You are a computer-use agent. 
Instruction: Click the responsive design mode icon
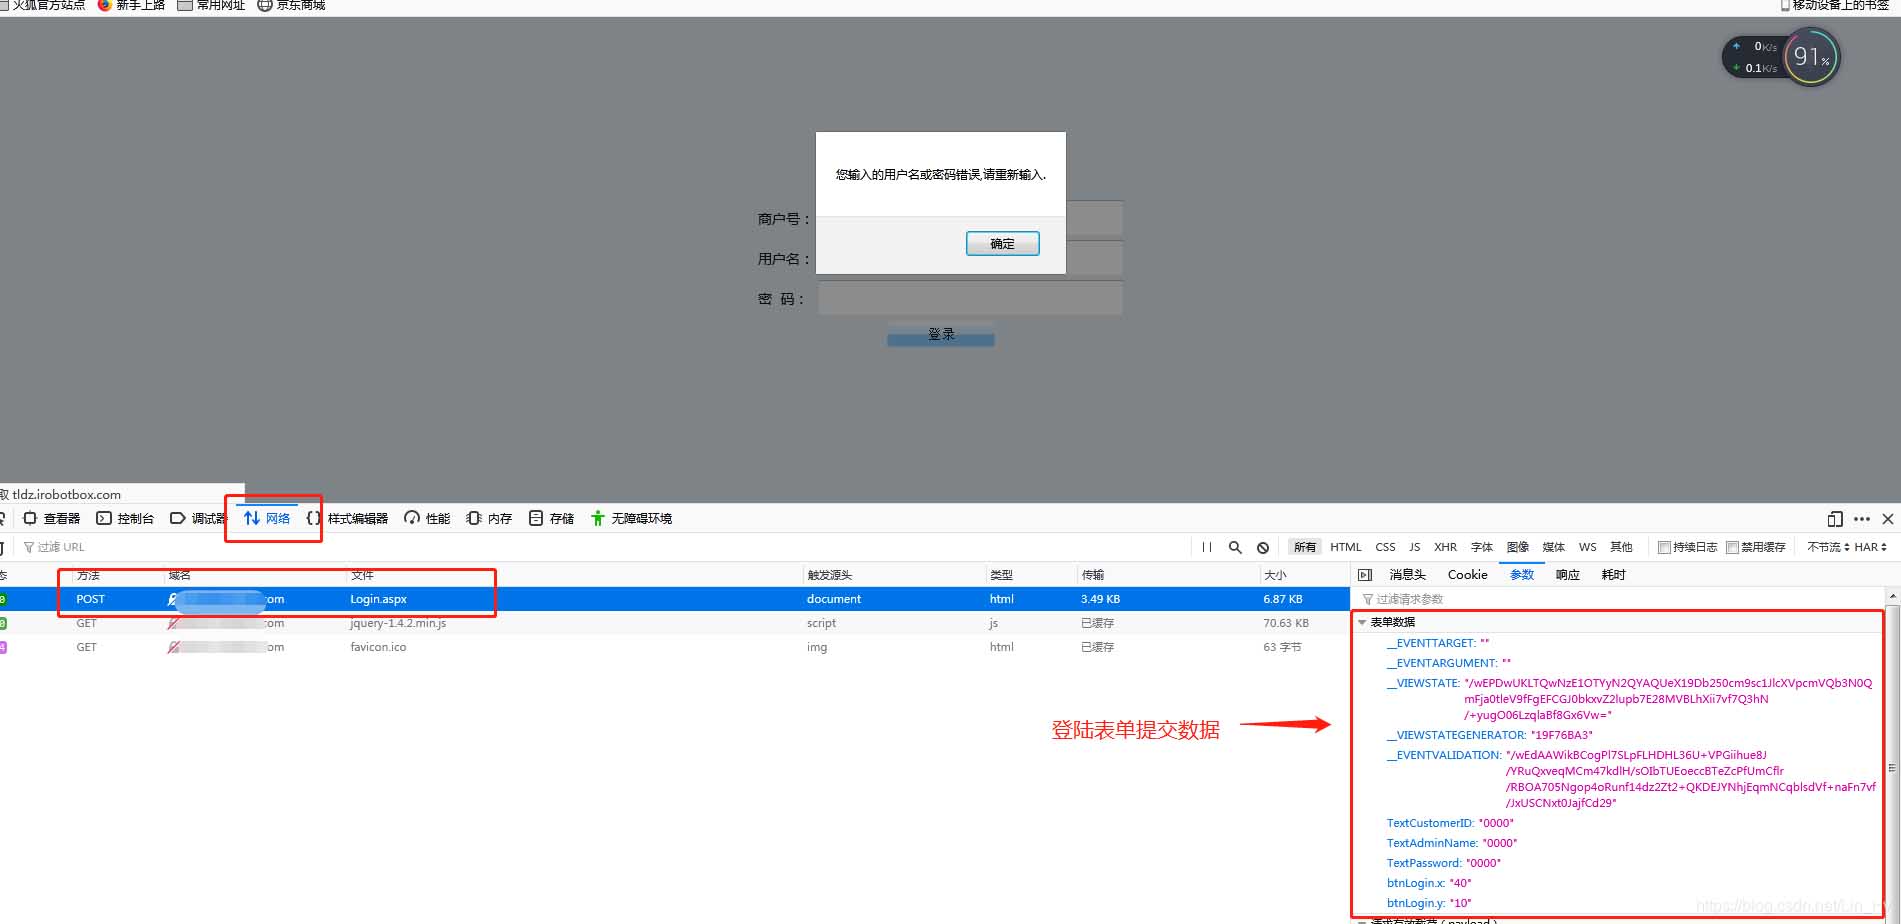(1835, 518)
